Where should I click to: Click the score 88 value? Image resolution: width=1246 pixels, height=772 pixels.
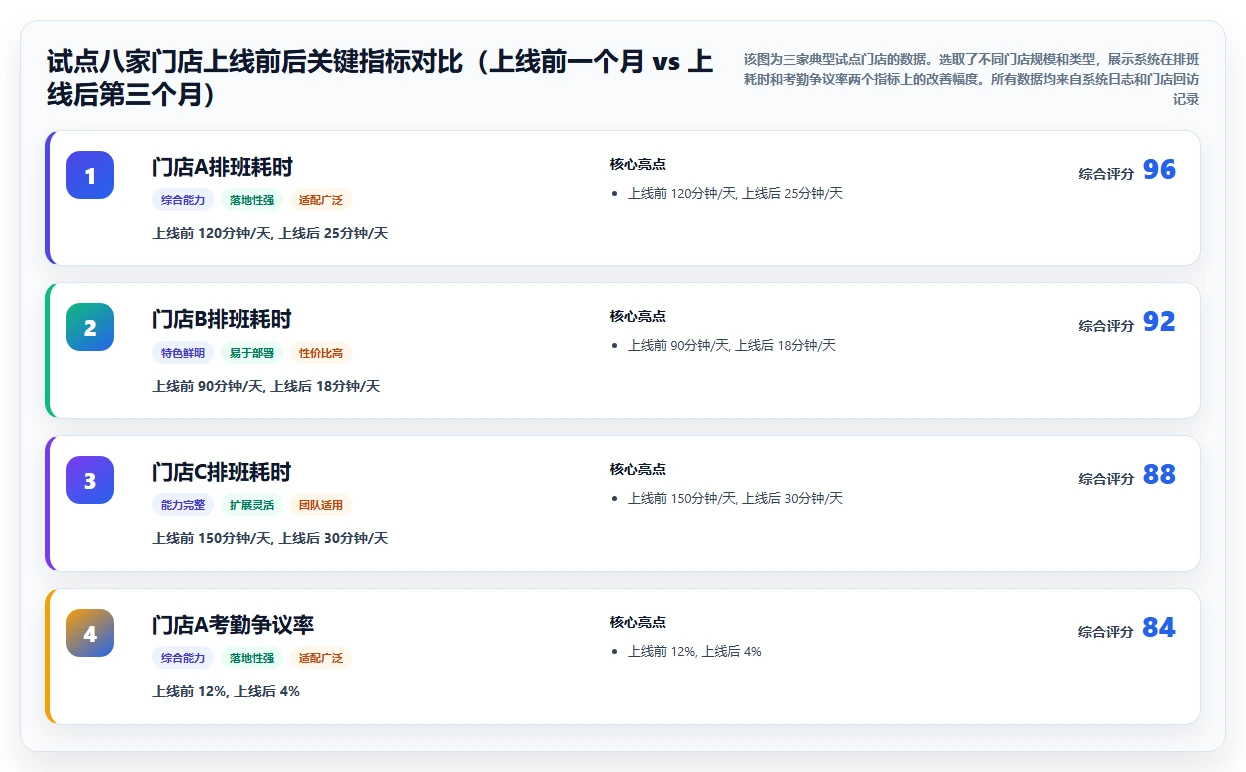(1159, 475)
